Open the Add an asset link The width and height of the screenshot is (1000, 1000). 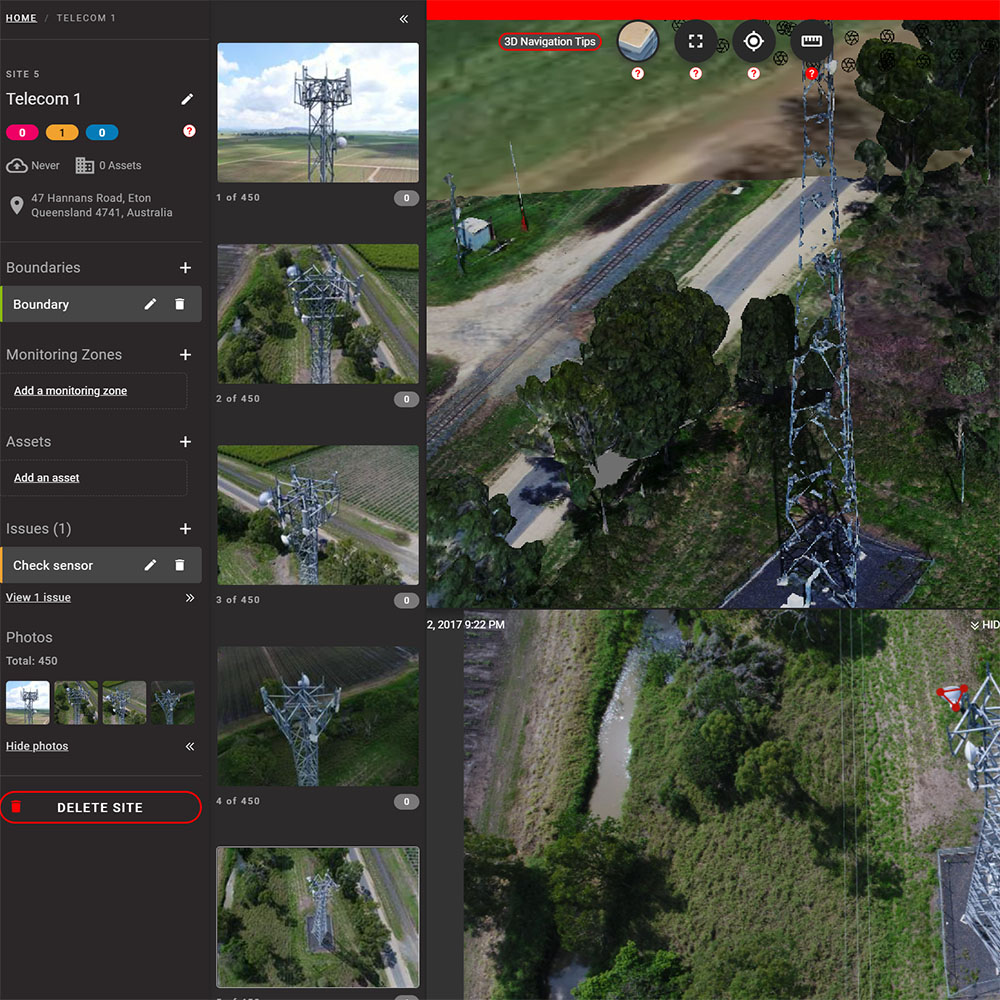47,478
